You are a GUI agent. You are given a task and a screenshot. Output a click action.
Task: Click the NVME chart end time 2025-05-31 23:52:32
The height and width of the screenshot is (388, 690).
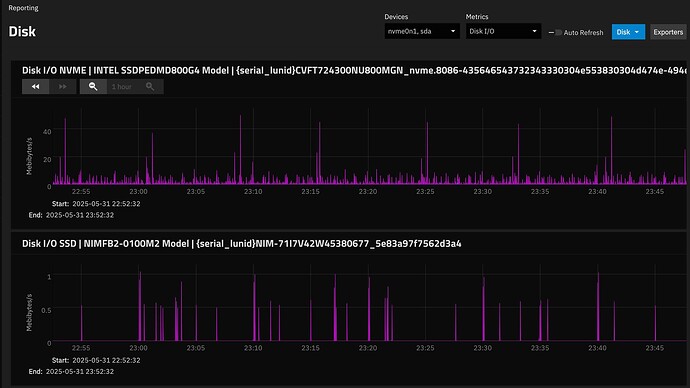click(x=80, y=215)
